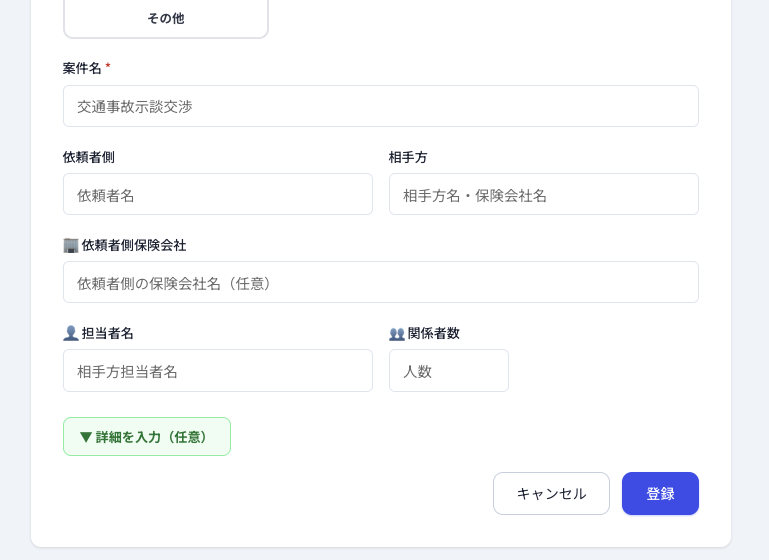Screen dimensions: 769x560
Task: Click the 相手方 label
Action: (x=408, y=157)
